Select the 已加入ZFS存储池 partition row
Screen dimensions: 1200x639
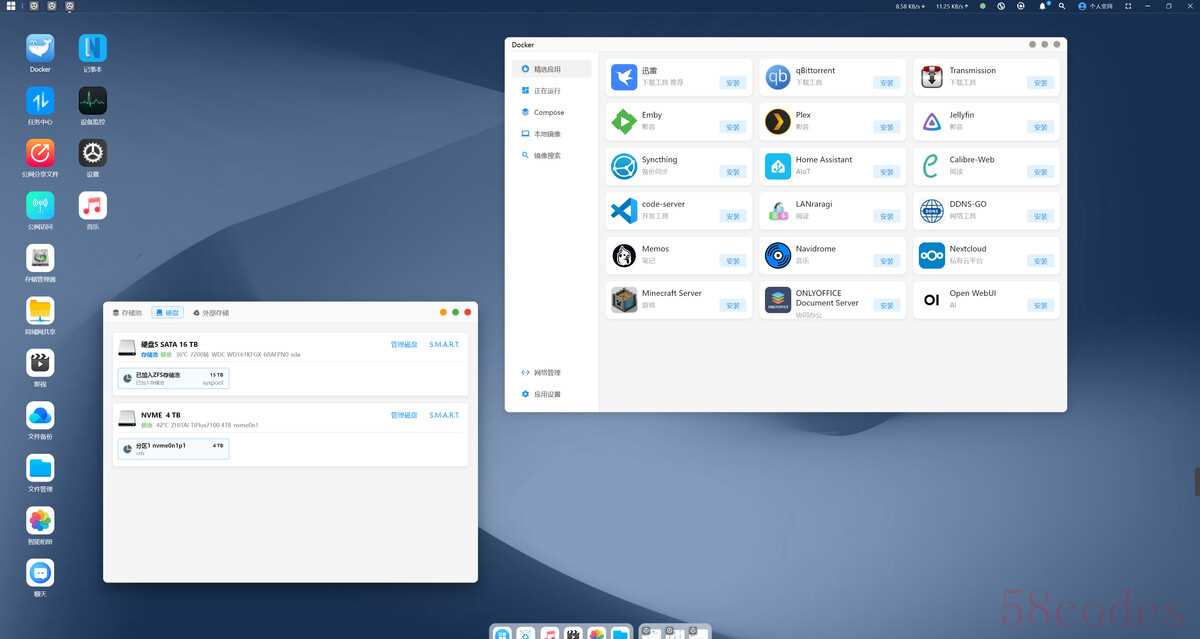(x=173, y=378)
